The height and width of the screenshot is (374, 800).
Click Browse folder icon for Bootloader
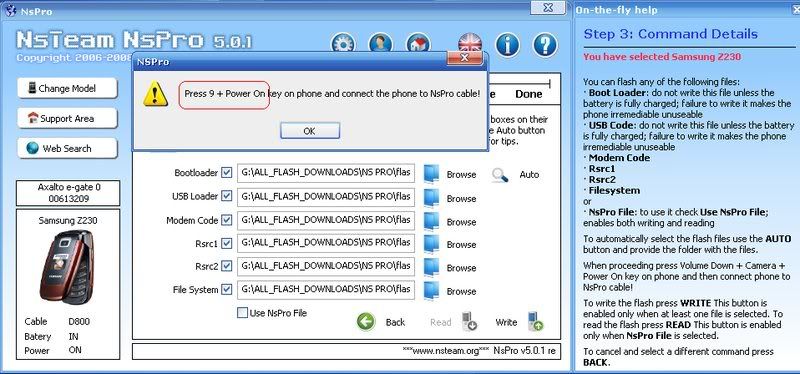click(431, 174)
